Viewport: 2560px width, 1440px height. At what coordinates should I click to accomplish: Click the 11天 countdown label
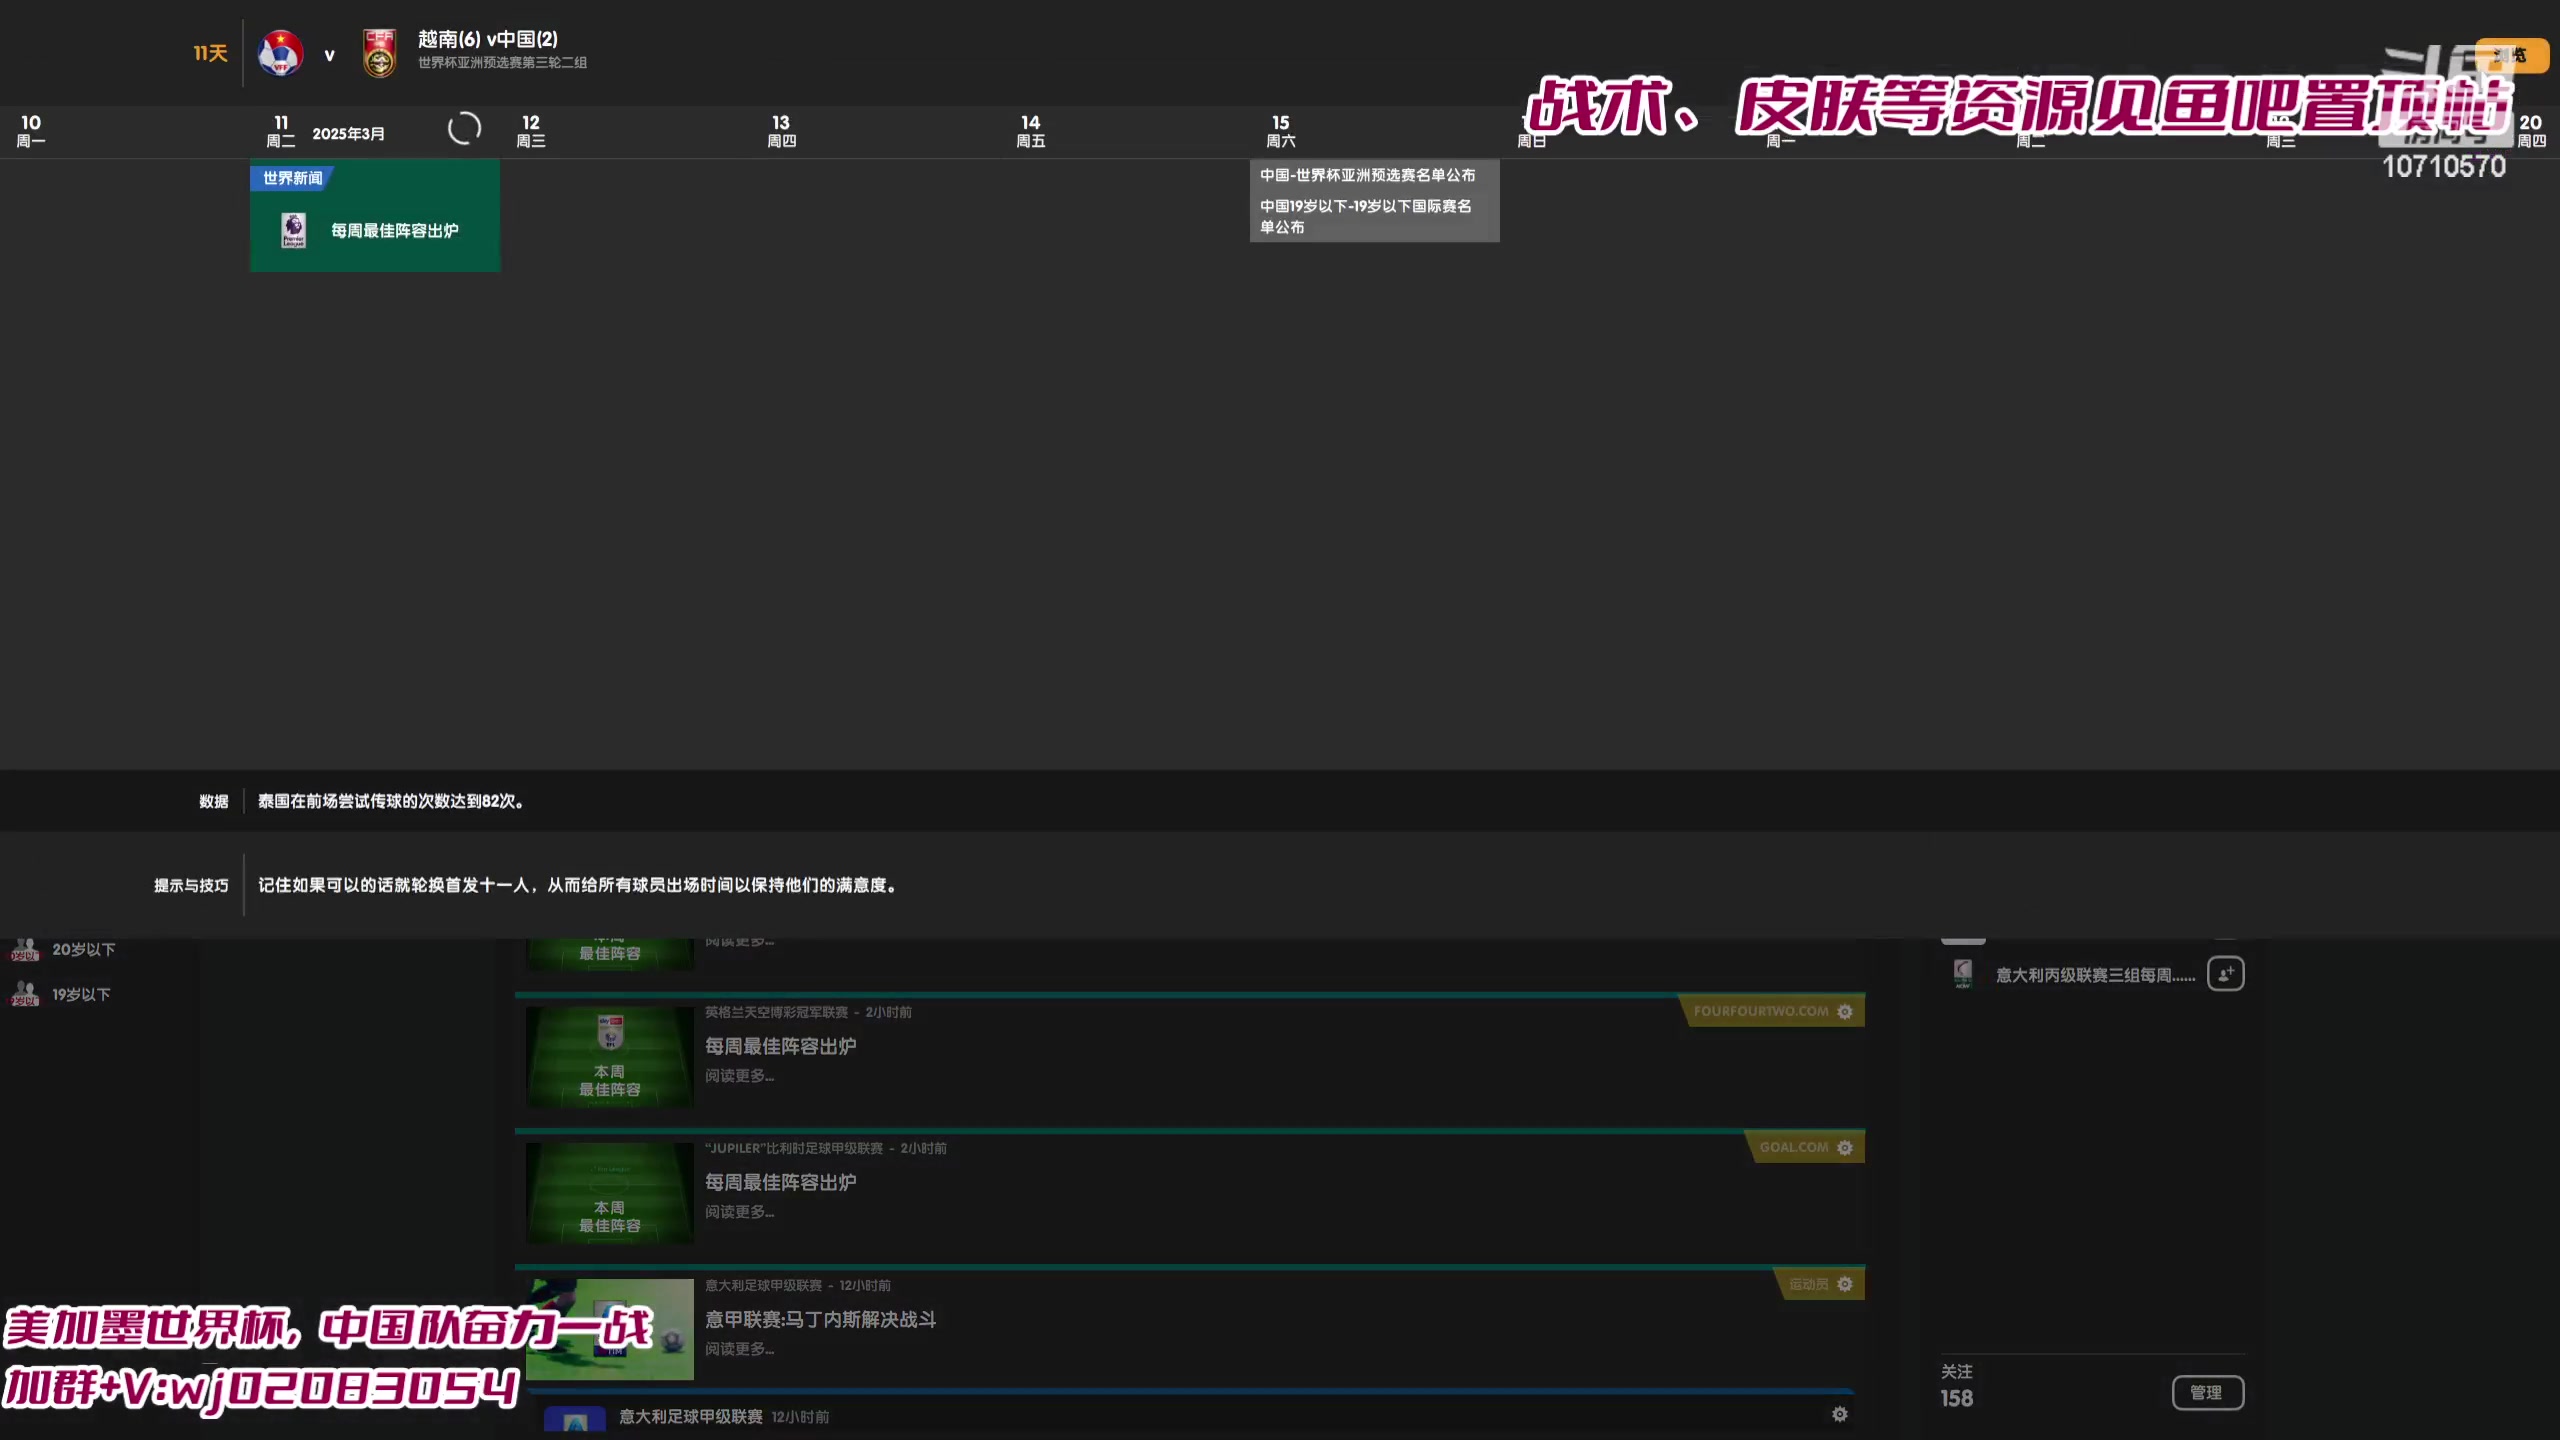coord(211,53)
